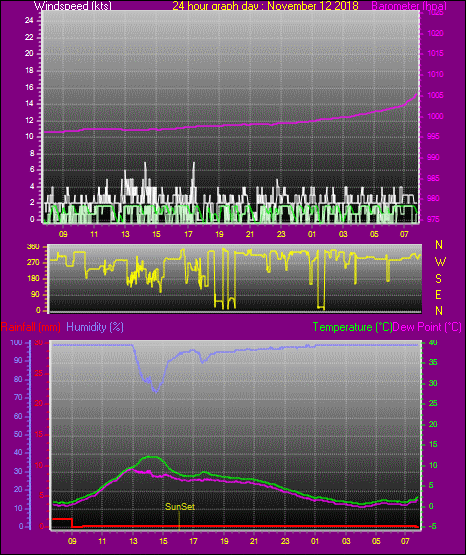The image size is (466, 555).
Task: Click the 13 hour tick on temperature graph
Action: coord(133,541)
